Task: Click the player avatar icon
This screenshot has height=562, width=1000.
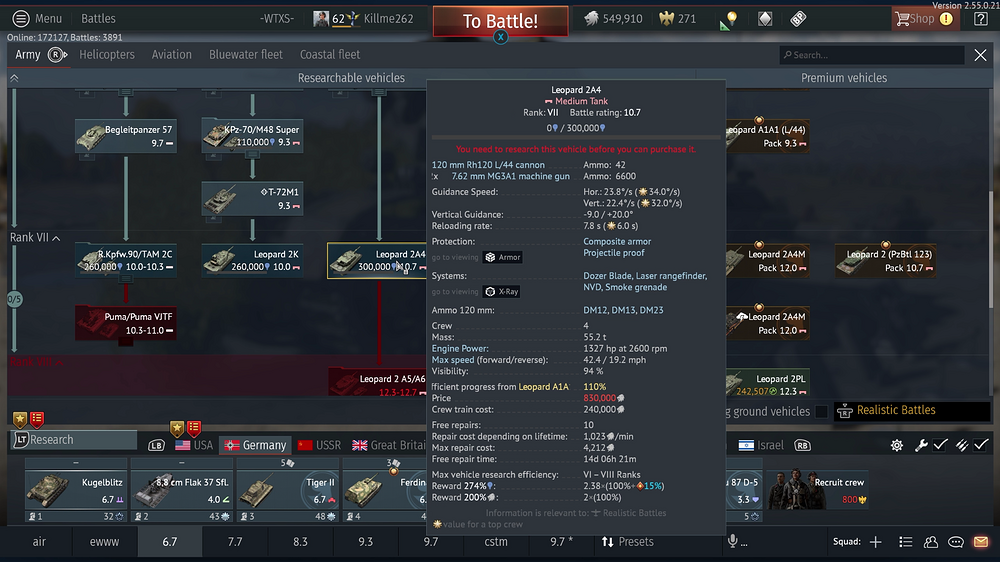Action: click(x=321, y=18)
